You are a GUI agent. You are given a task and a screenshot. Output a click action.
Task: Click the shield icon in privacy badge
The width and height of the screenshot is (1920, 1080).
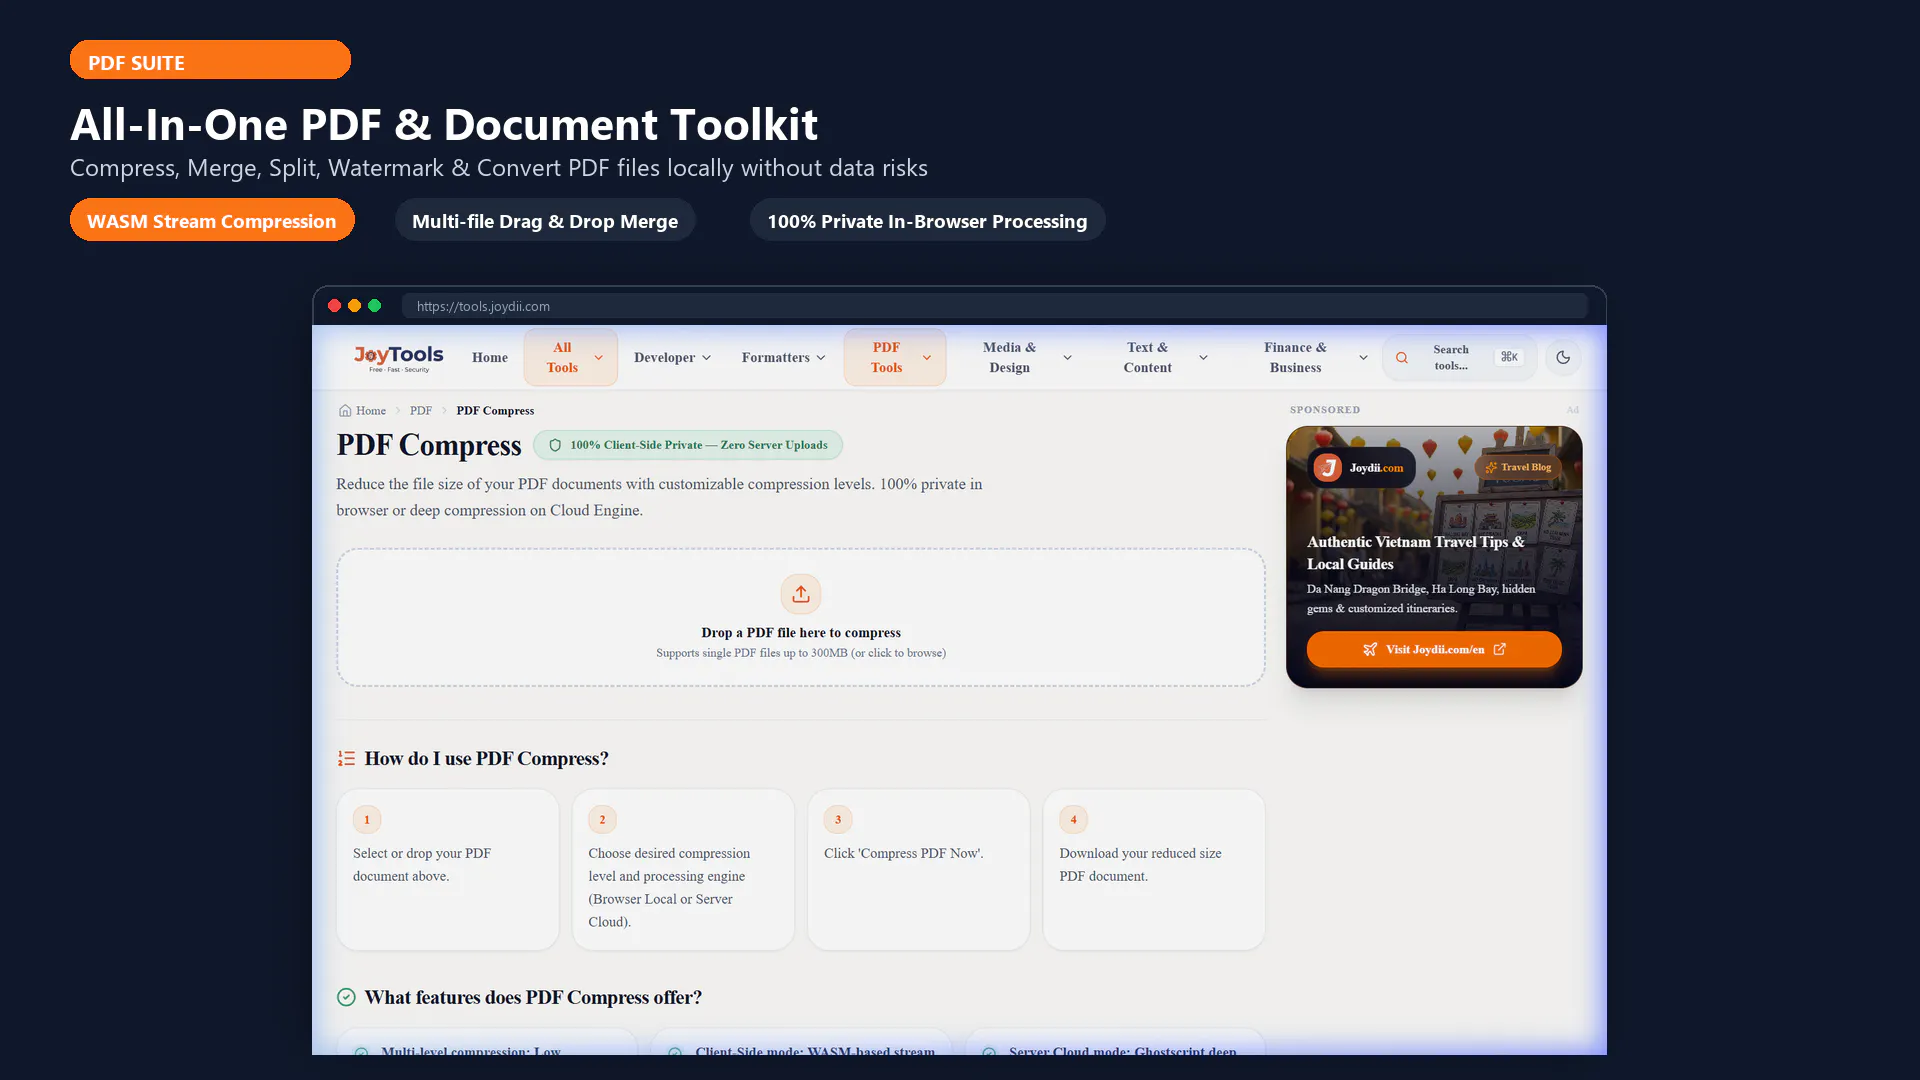coord(555,445)
